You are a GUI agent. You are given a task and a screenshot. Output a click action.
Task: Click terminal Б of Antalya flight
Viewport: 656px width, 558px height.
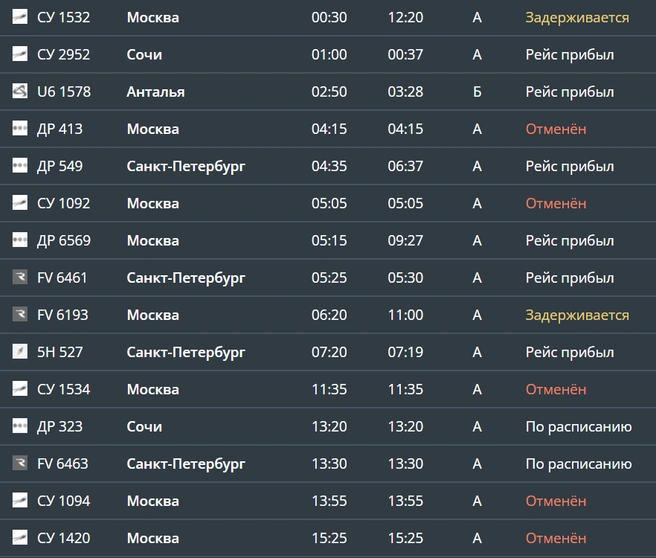[477, 92]
